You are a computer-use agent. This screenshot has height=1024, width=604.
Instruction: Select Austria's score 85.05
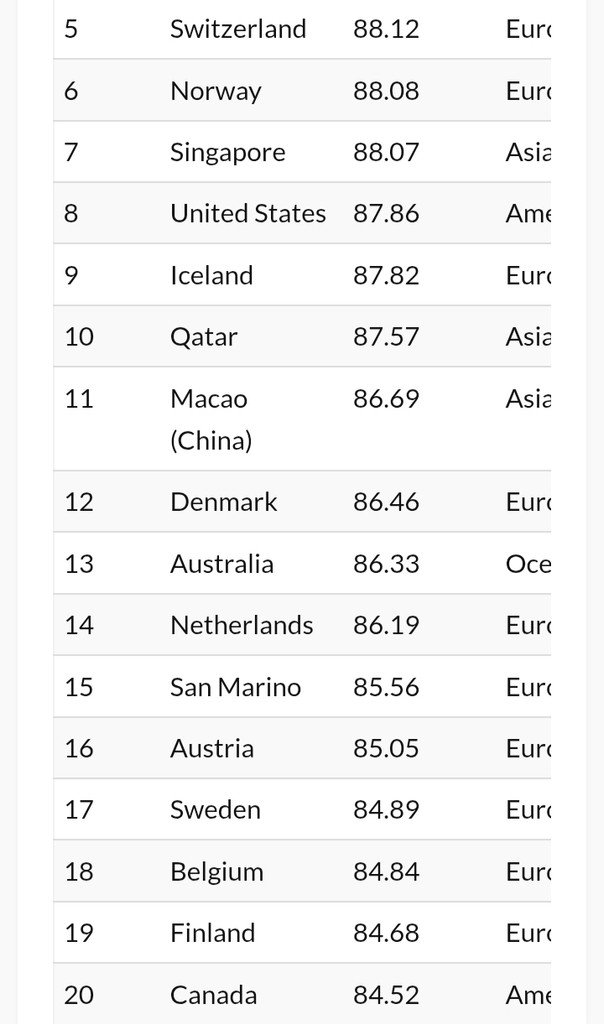tap(386, 749)
